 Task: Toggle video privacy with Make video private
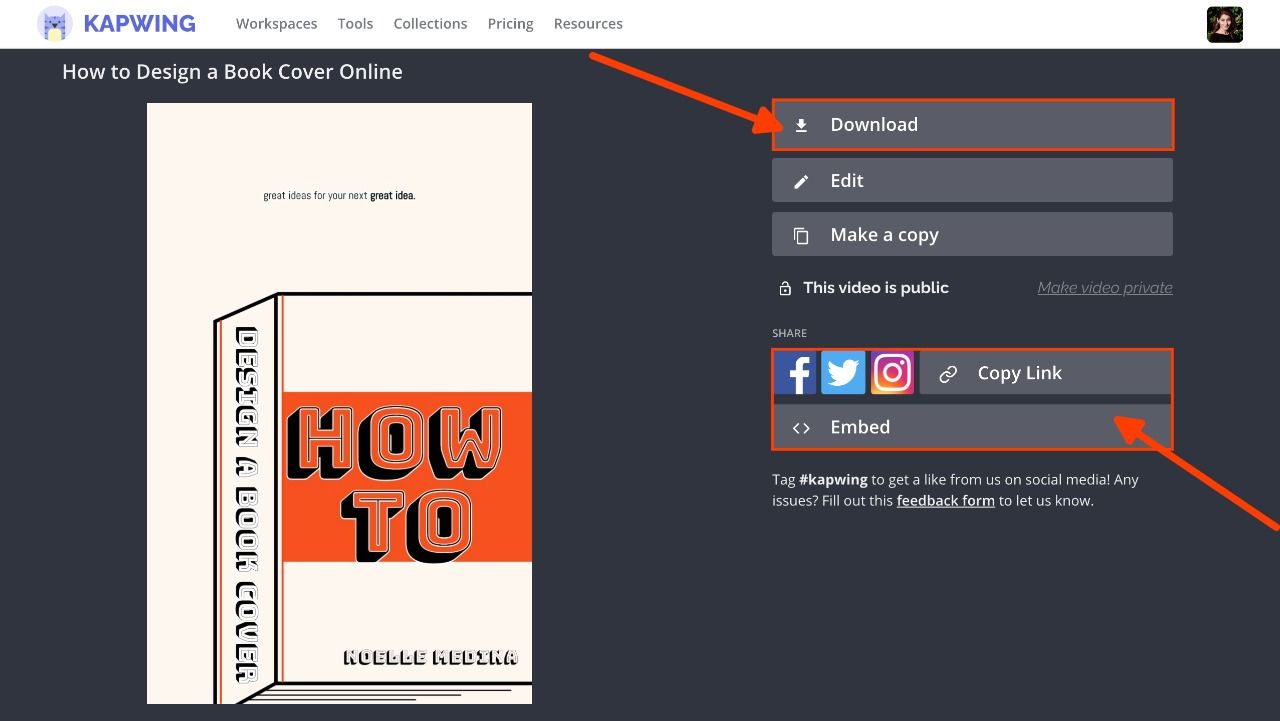tap(1104, 288)
